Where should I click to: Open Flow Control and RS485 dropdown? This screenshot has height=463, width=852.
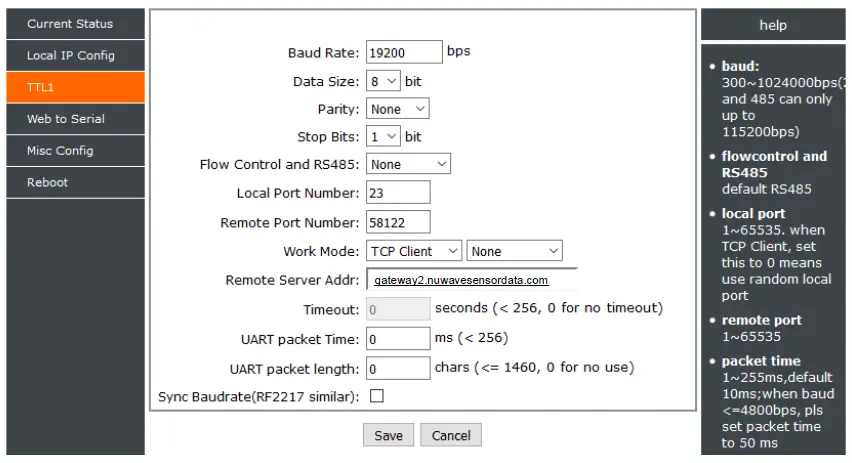[x=408, y=164]
